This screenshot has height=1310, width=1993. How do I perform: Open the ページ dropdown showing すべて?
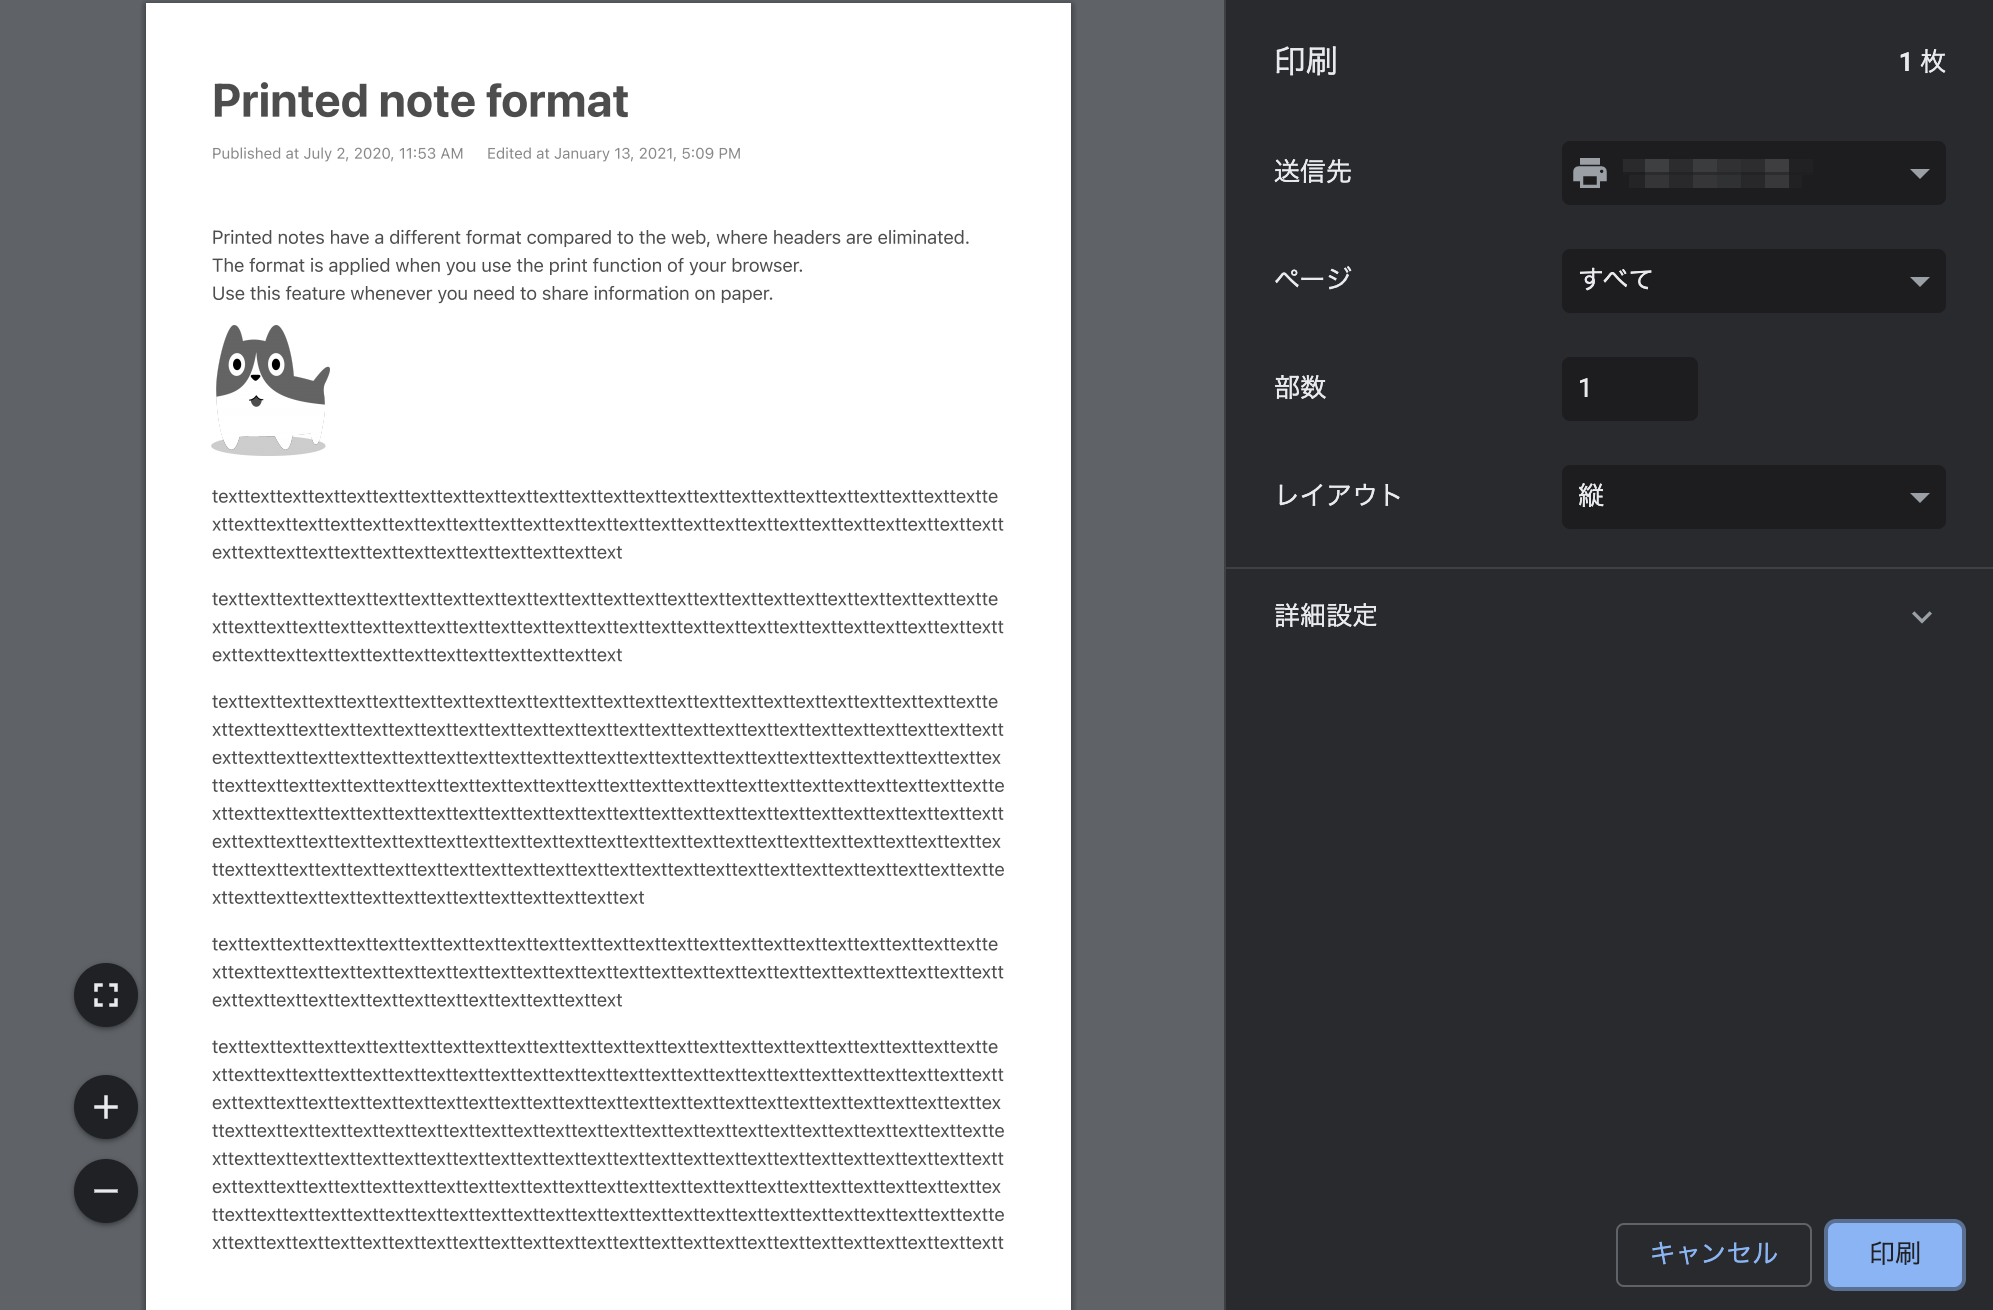tap(1753, 280)
